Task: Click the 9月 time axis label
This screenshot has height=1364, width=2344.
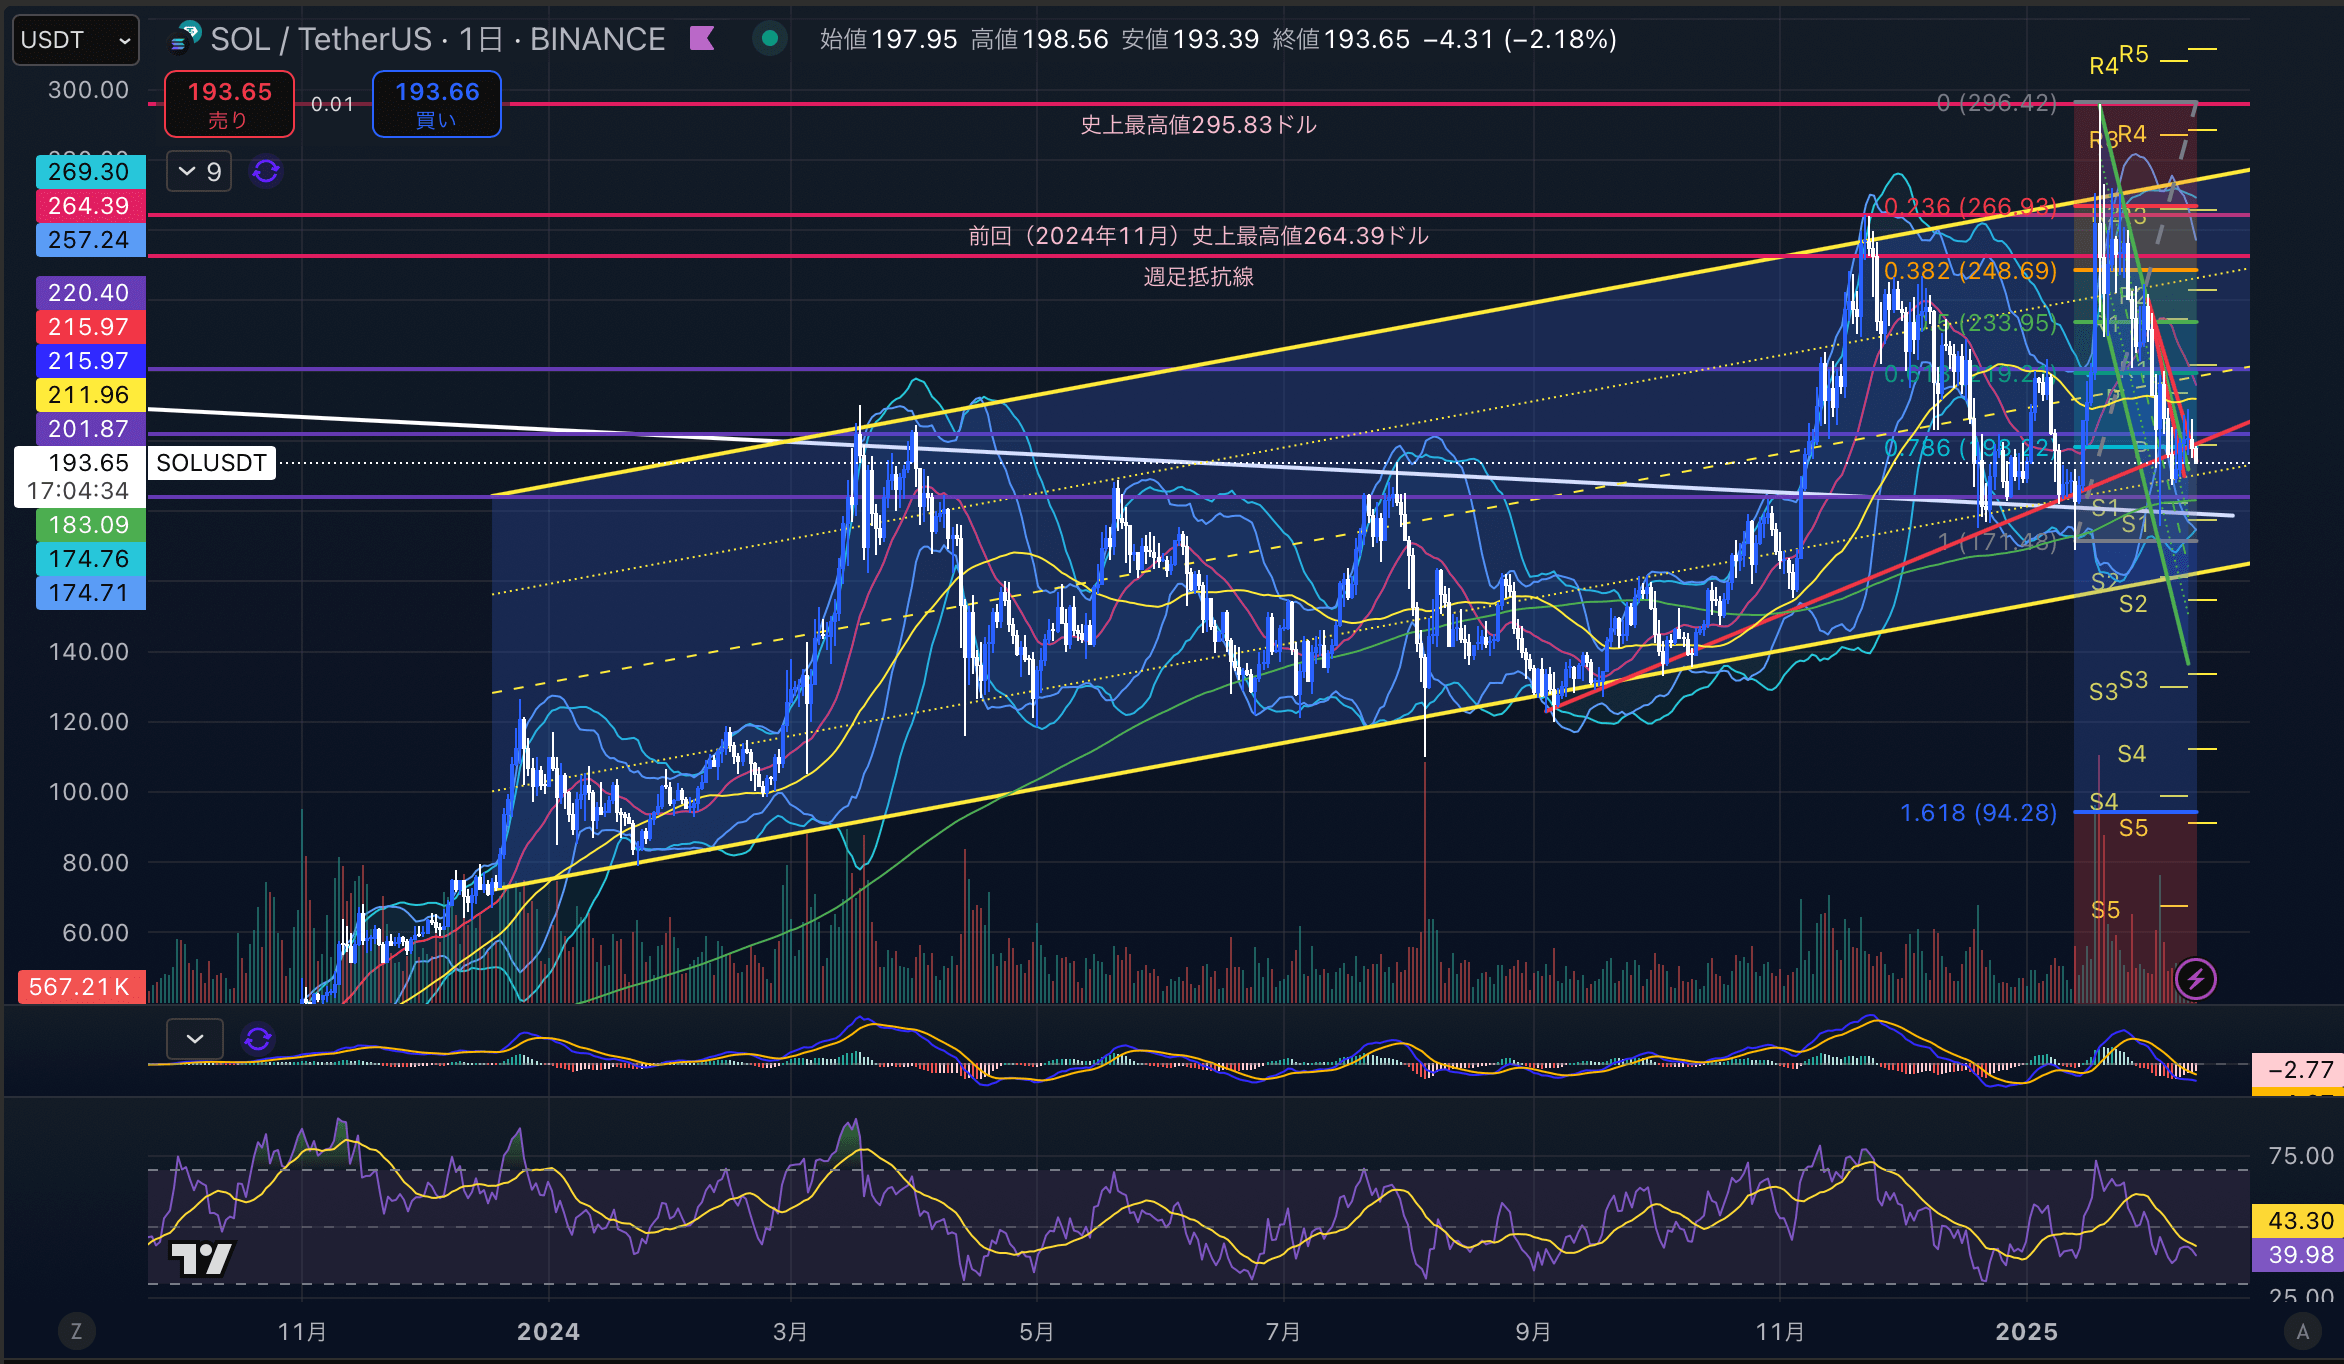Action: click(x=1533, y=1332)
